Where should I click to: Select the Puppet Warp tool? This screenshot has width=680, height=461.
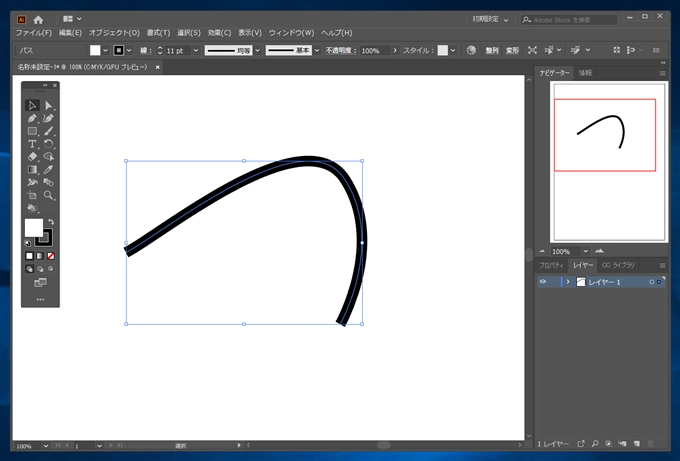pyautogui.click(x=32, y=182)
